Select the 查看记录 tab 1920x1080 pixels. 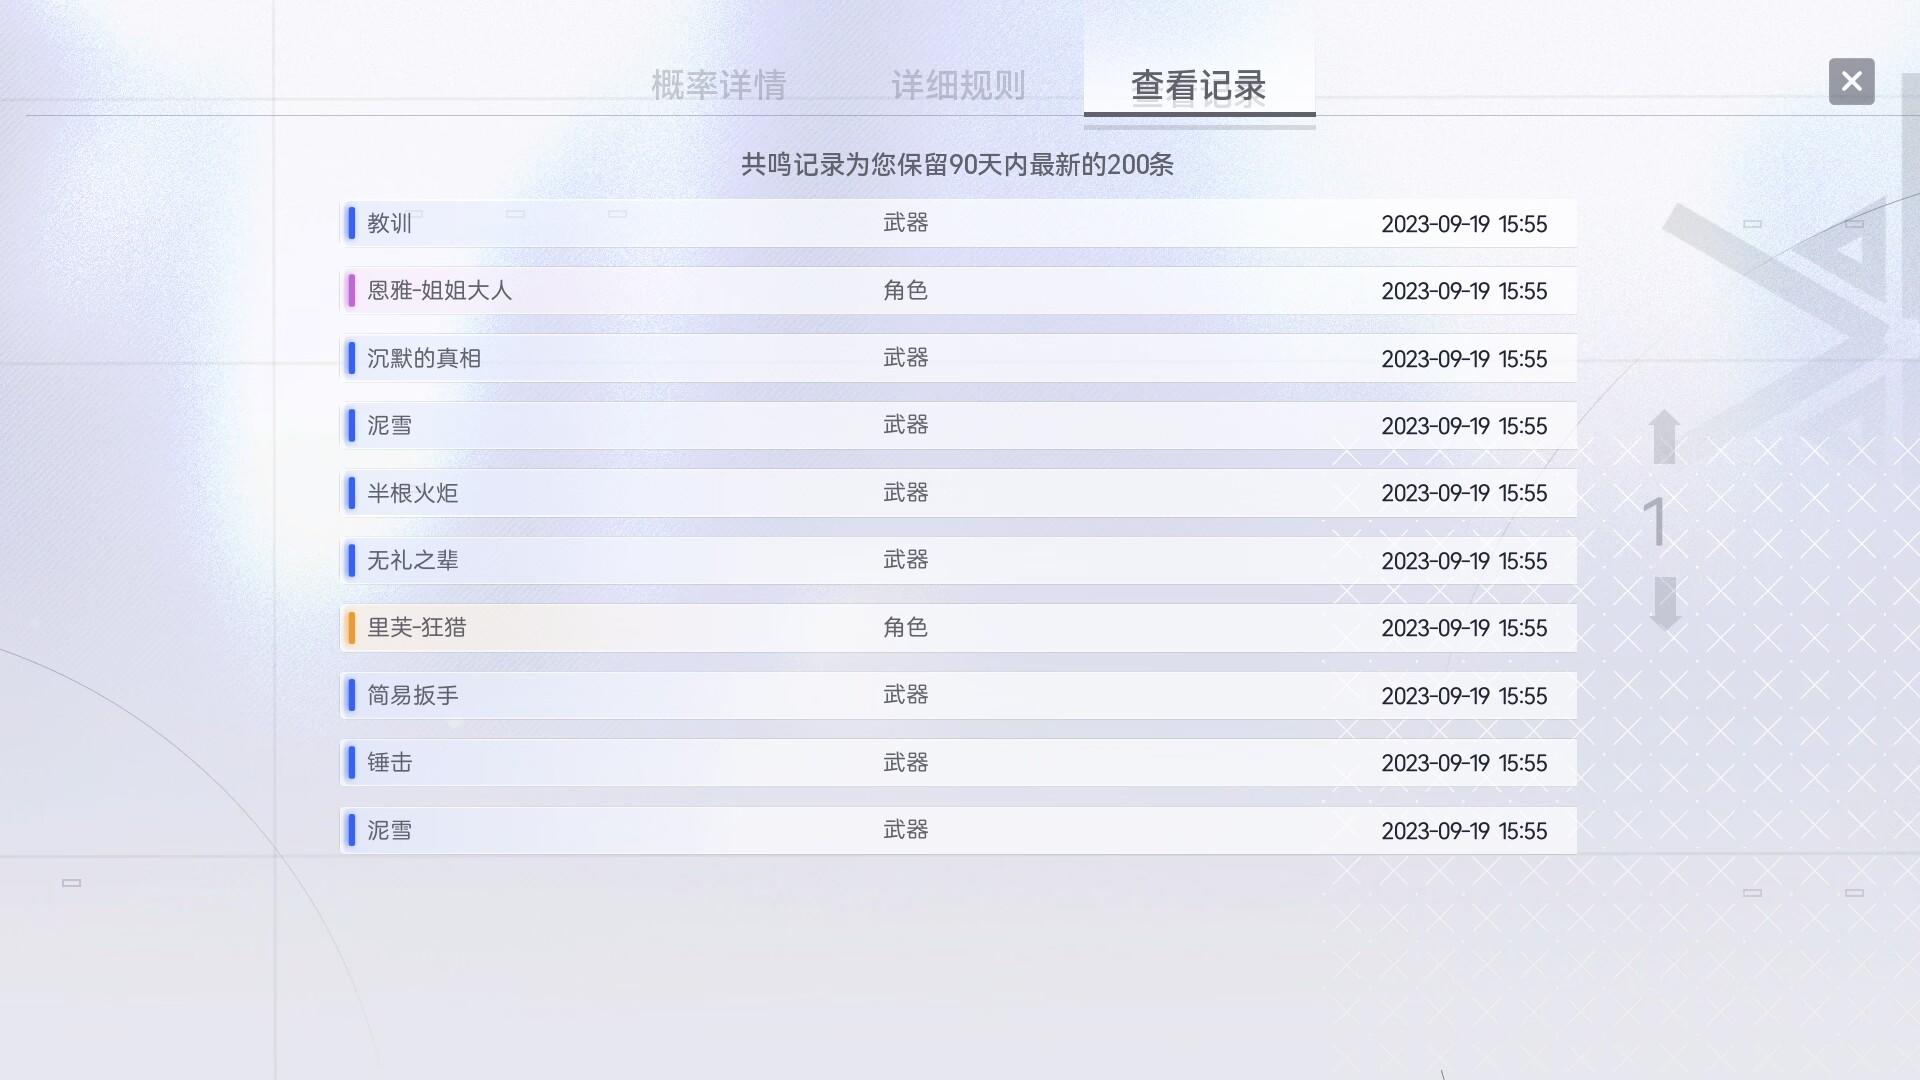click(x=1199, y=85)
